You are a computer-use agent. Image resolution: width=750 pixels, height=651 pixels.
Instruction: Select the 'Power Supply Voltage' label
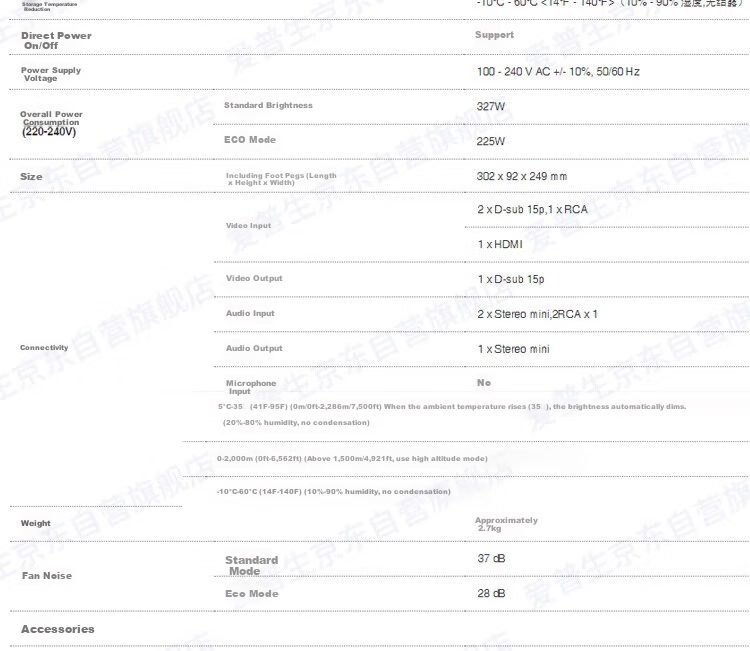click(51, 74)
